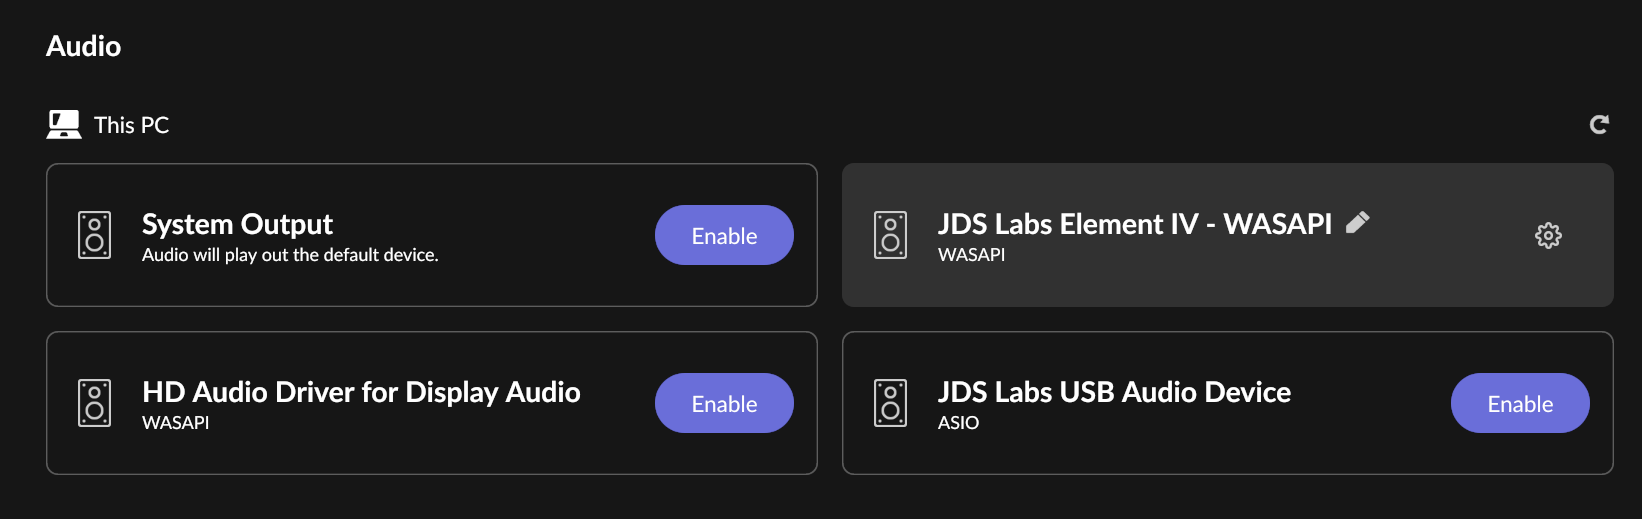Click the WASAPI label under HD Audio Driver
1642x519 pixels.
176,423
